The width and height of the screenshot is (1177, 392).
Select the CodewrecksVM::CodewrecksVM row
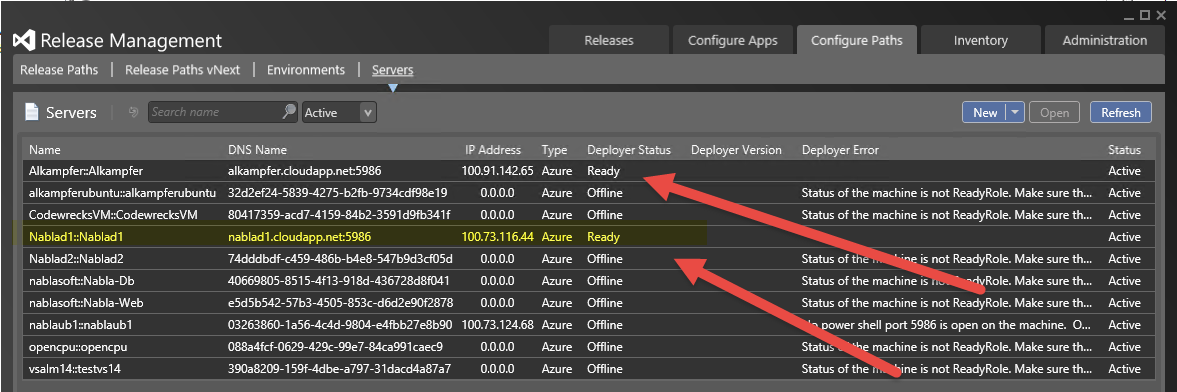tap(588, 215)
